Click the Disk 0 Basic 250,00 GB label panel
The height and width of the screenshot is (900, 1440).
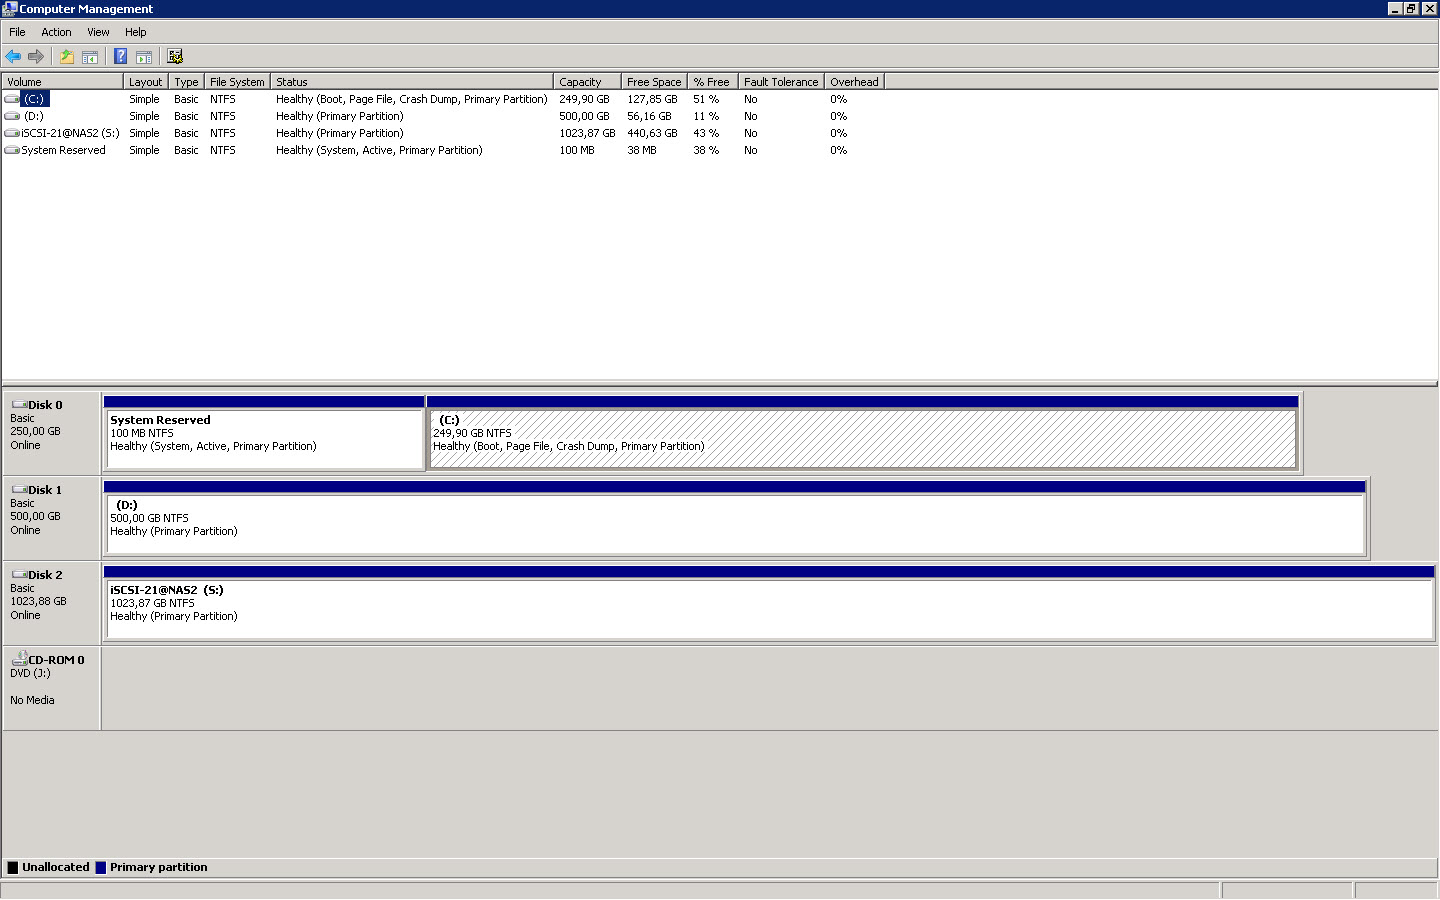(51, 432)
